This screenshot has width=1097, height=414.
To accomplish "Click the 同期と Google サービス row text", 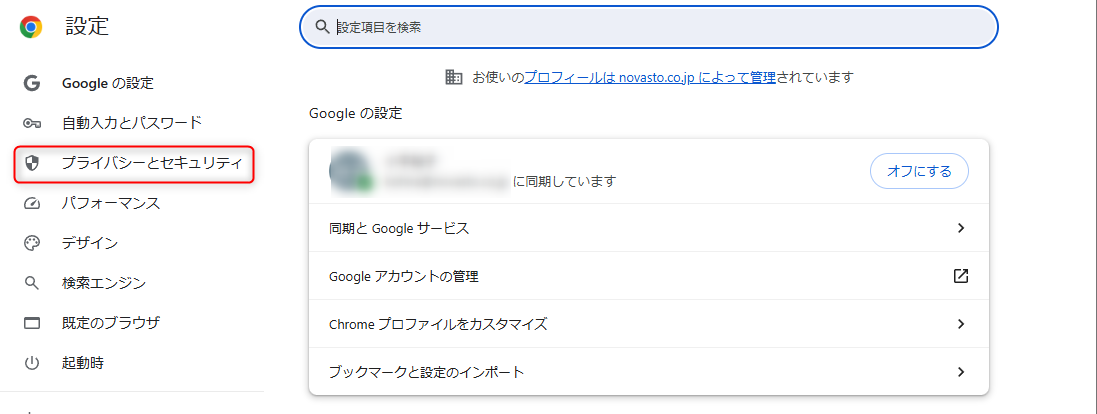I will 399,228.
